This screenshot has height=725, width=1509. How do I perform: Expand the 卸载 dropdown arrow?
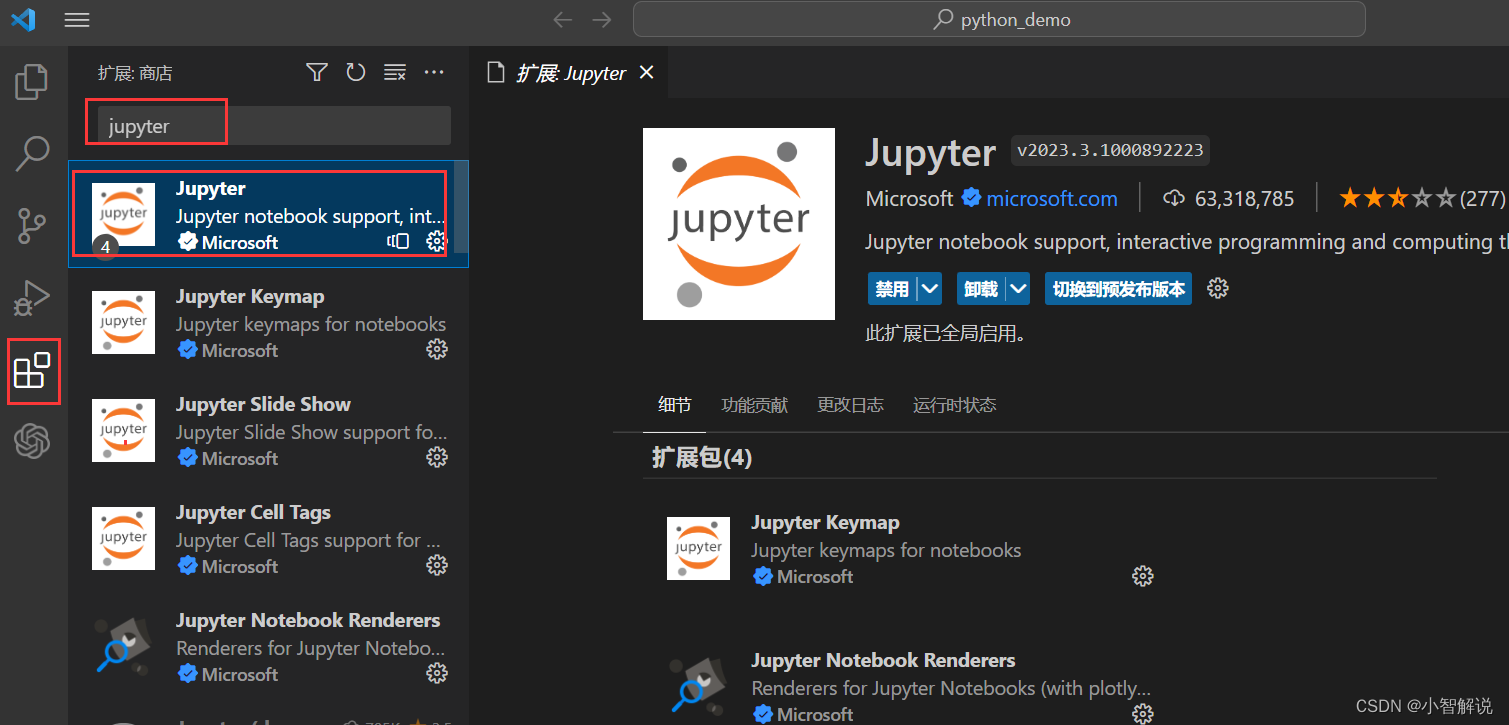pos(1019,289)
